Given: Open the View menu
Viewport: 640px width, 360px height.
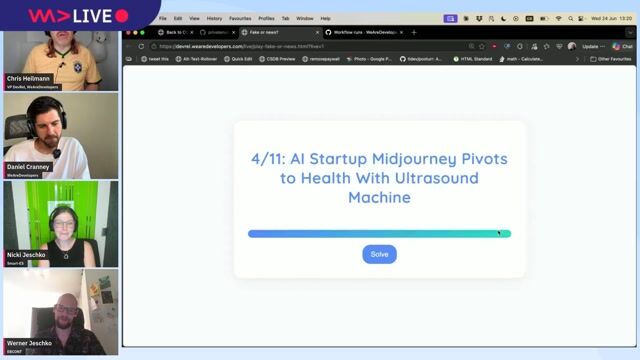Looking at the screenshot, I should point(194,18).
